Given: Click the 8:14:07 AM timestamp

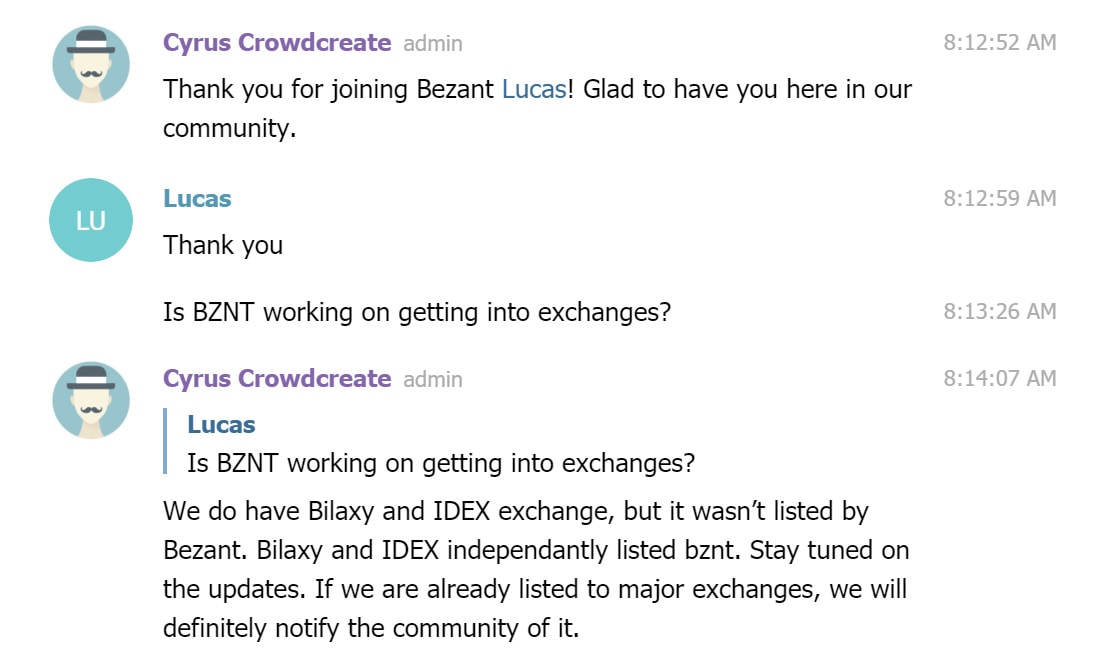Looking at the screenshot, I should 999,379.
